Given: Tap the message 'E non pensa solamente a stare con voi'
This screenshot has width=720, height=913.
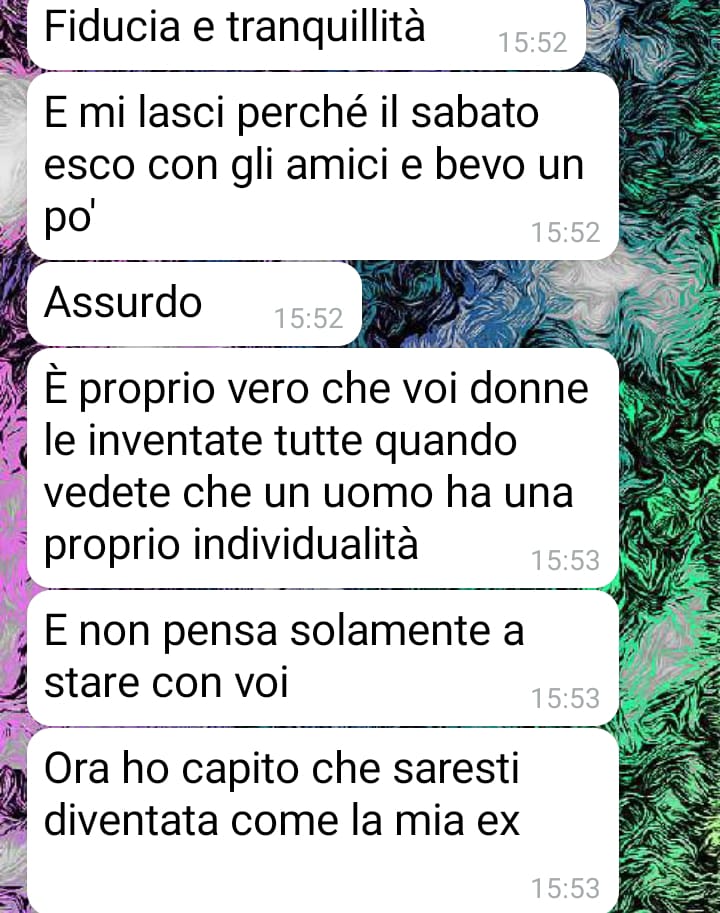Looking at the screenshot, I should click(322, 659).
